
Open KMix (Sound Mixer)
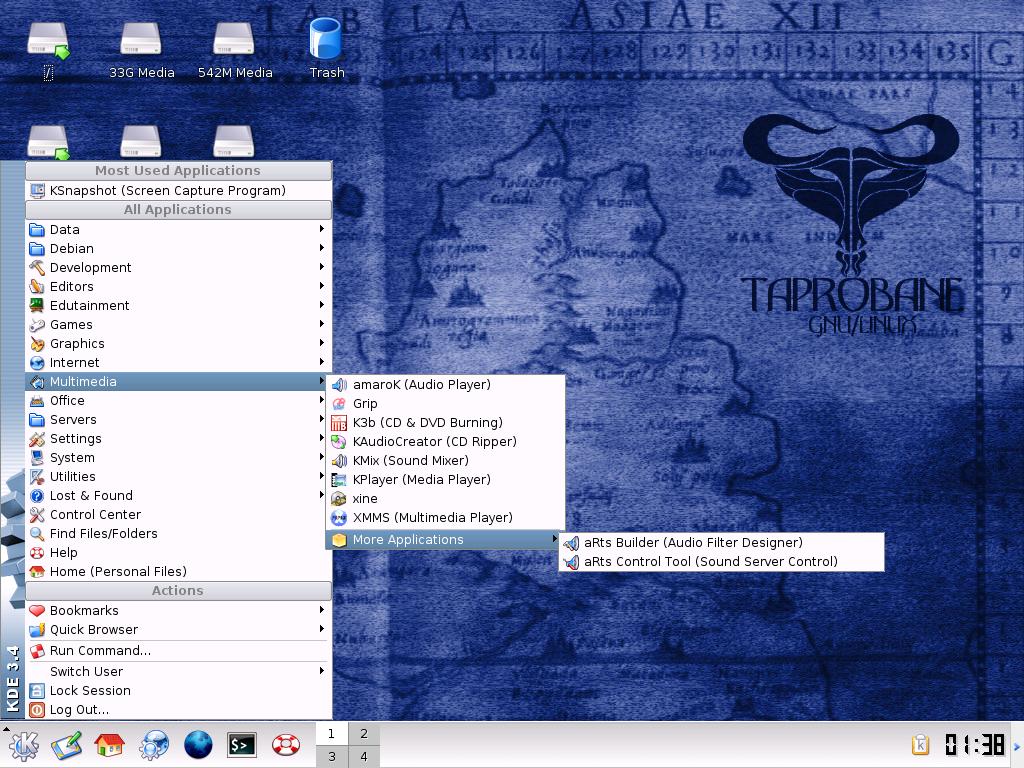445,460
